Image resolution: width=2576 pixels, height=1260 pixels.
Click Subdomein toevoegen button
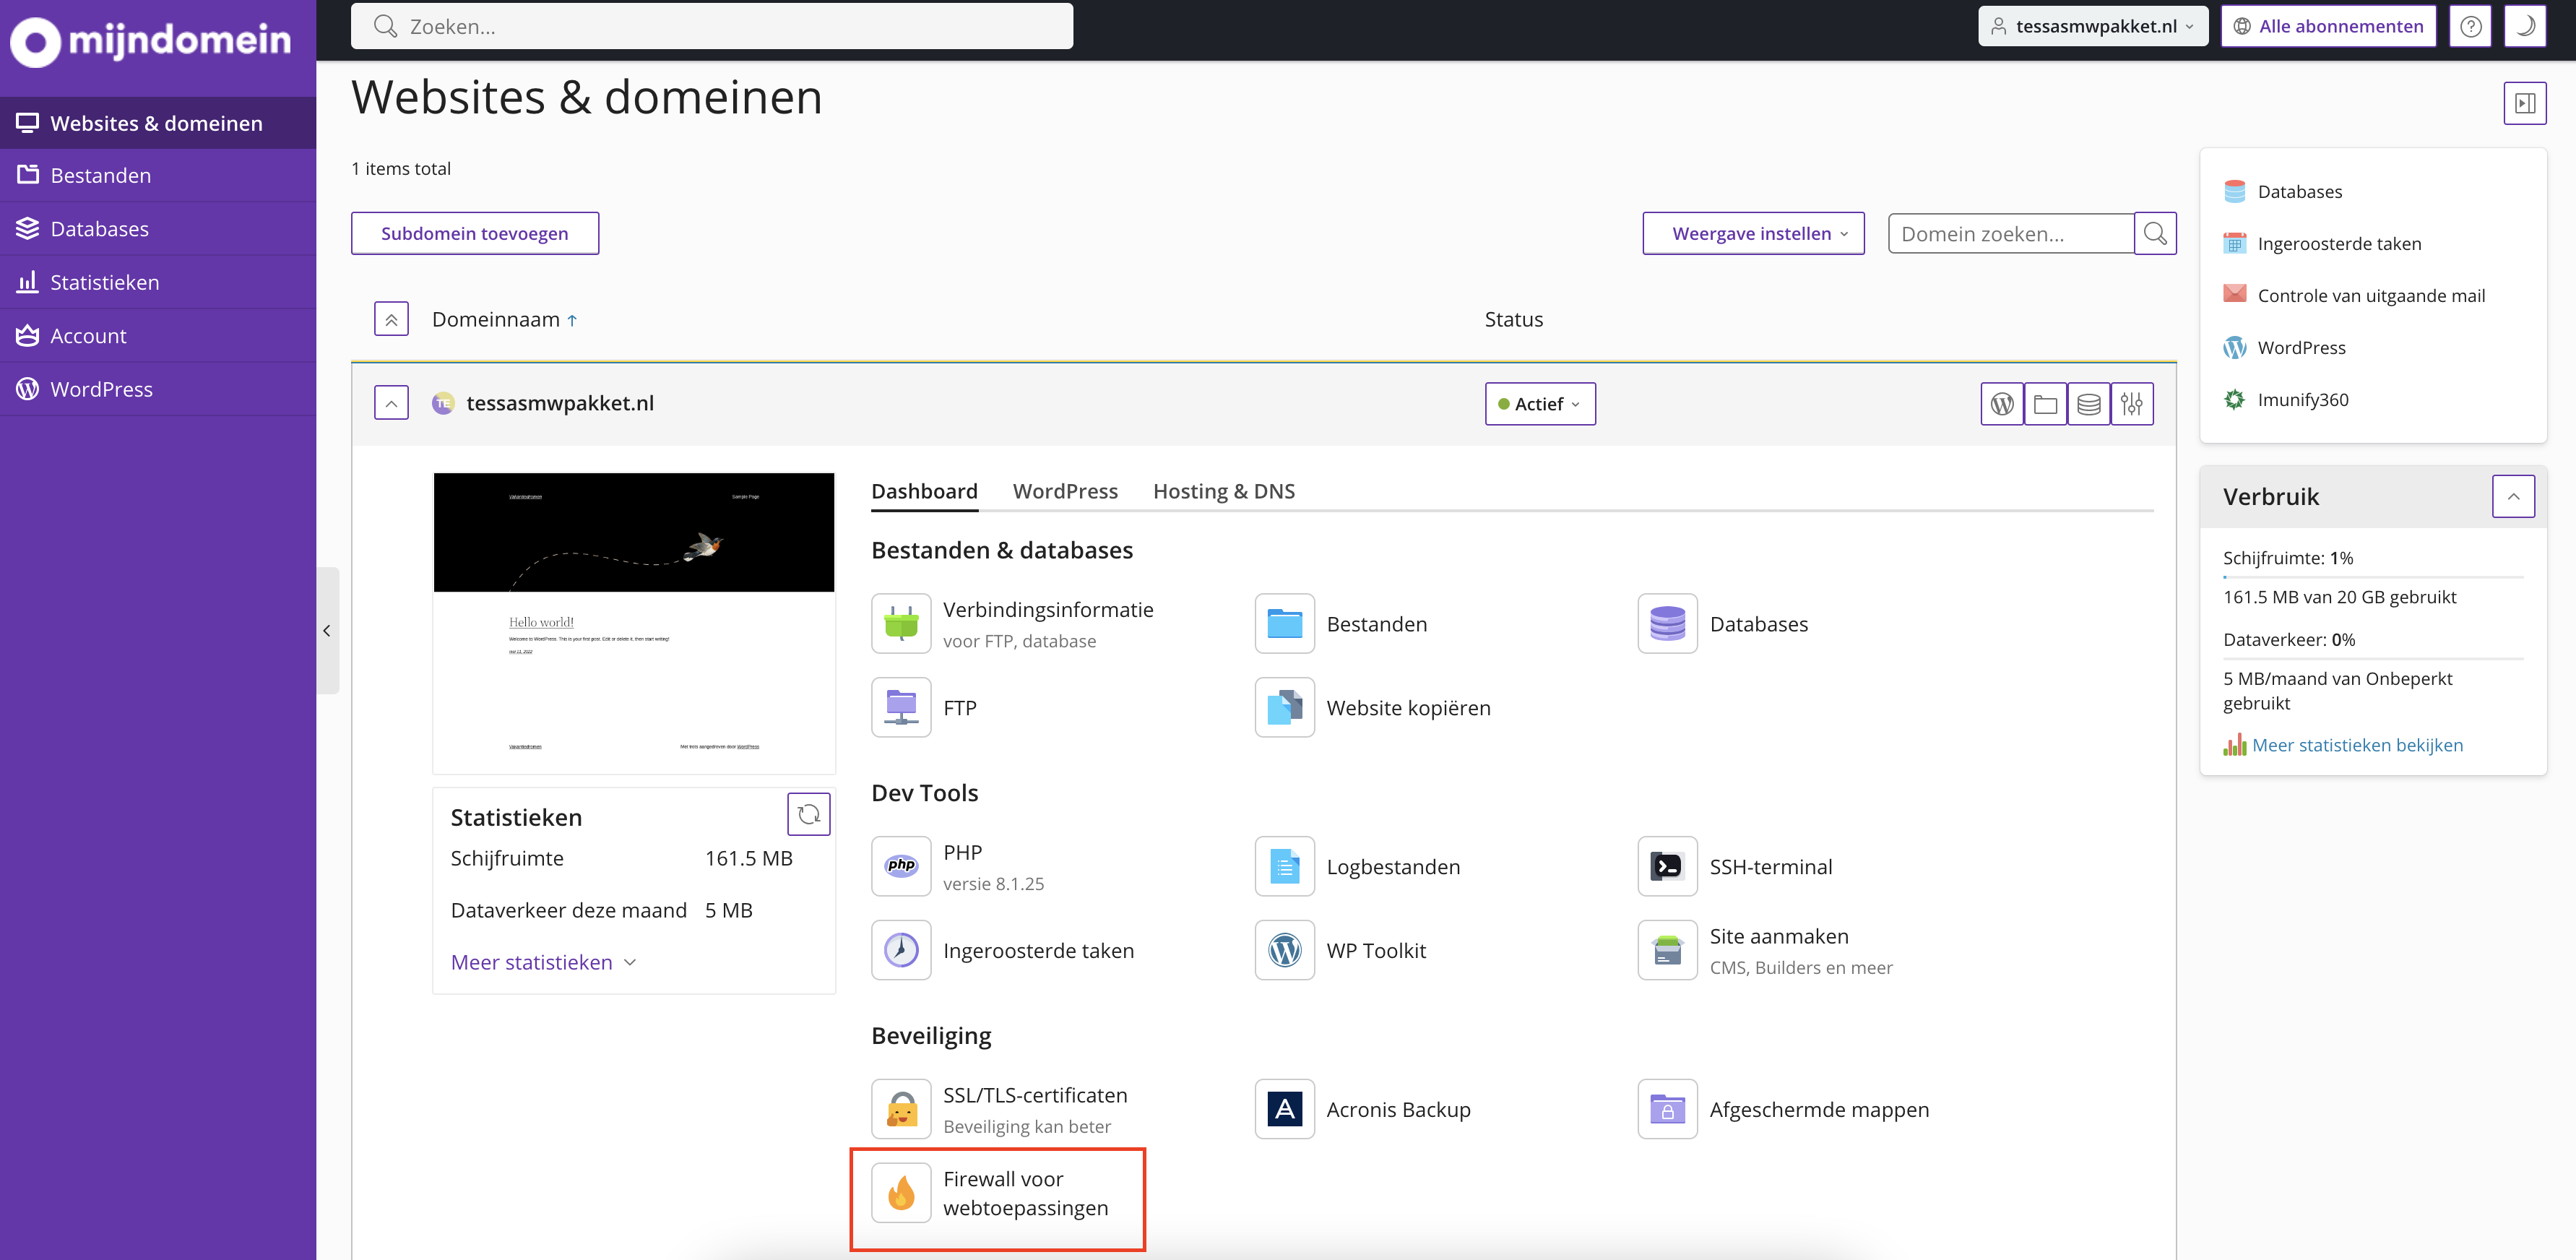coord(475,232)
